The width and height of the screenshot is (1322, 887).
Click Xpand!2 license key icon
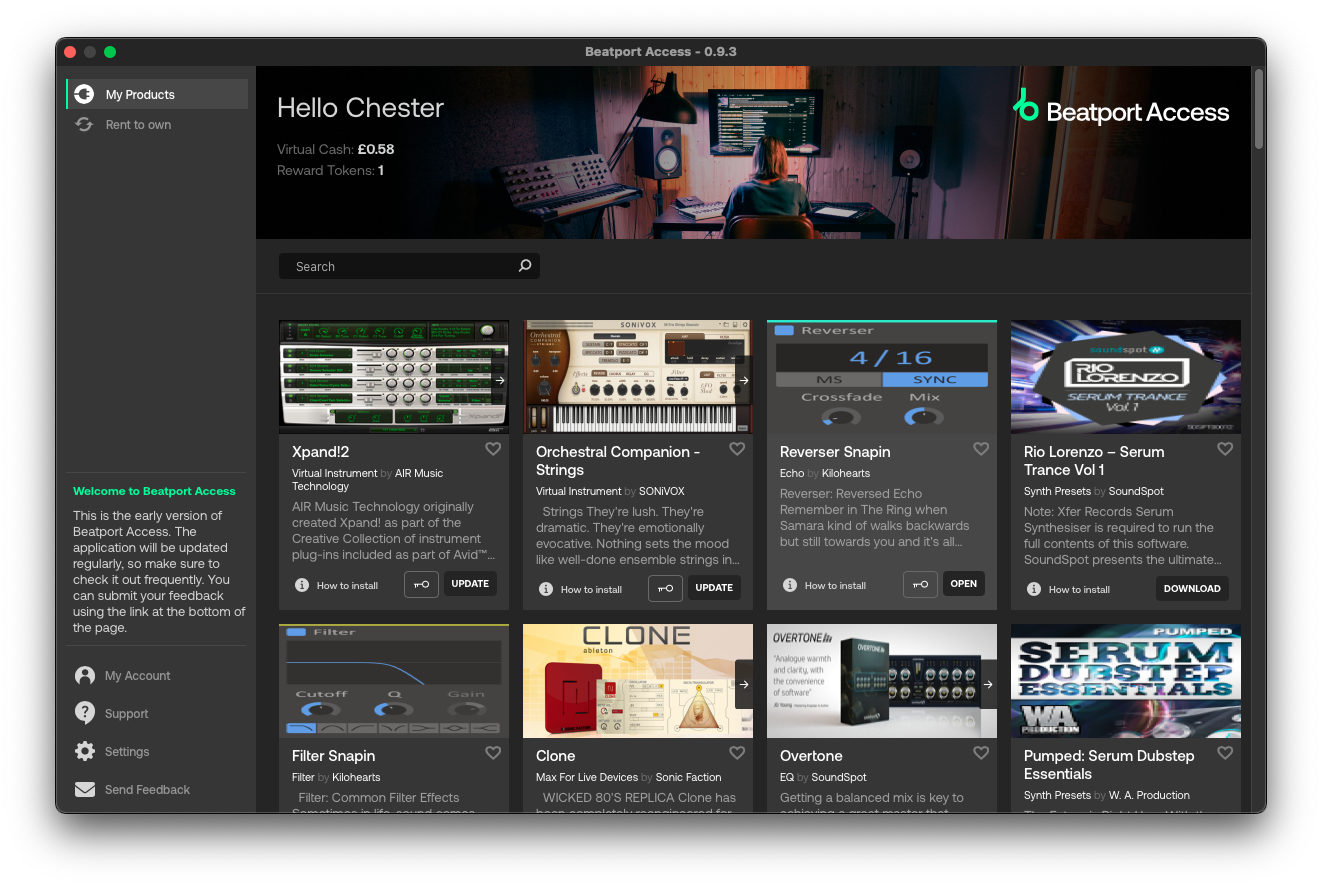(421, 584)
